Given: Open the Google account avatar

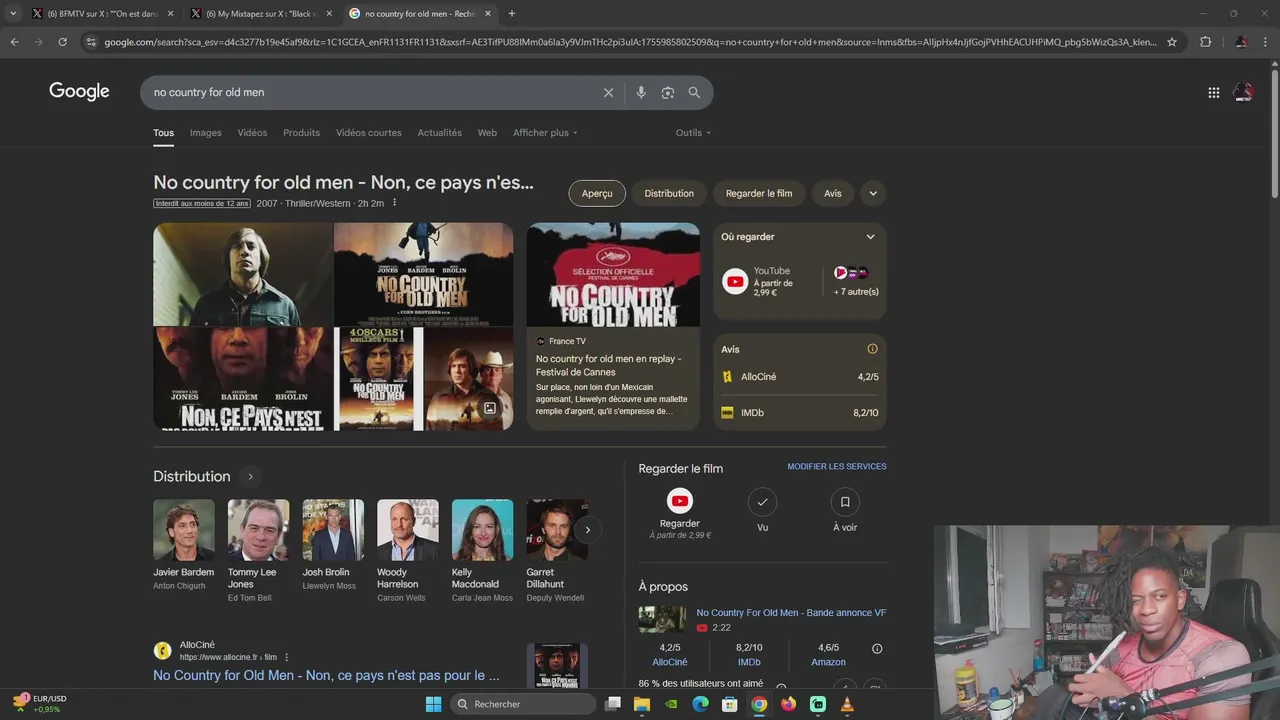Looking at the screenshot, I should [x=1243, y=92].
